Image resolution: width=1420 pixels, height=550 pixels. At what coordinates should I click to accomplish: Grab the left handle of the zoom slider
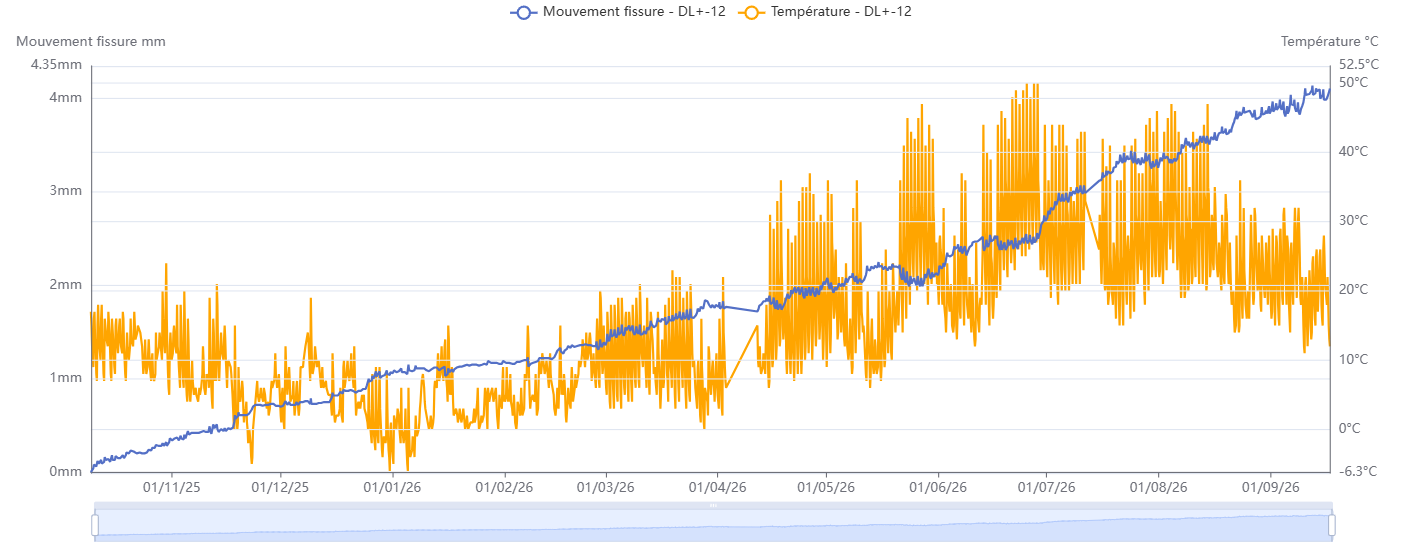coord(95,525)
